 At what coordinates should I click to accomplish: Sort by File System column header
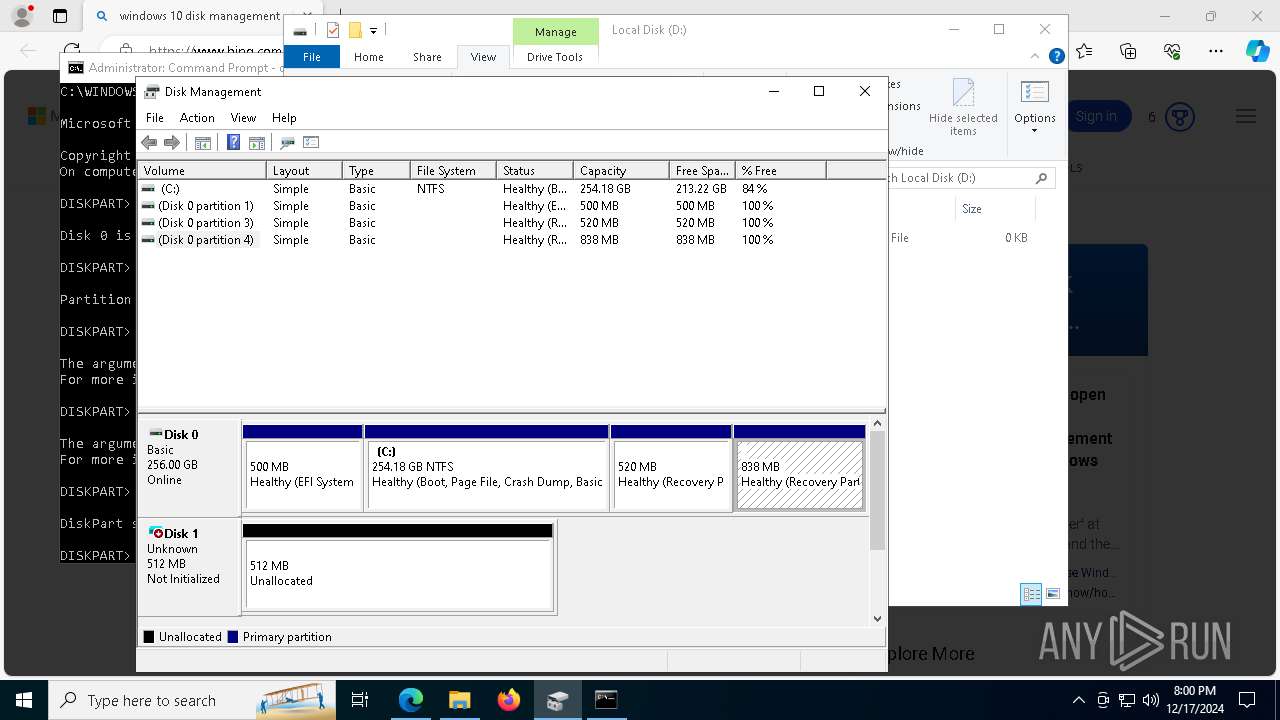click(453, 171)
